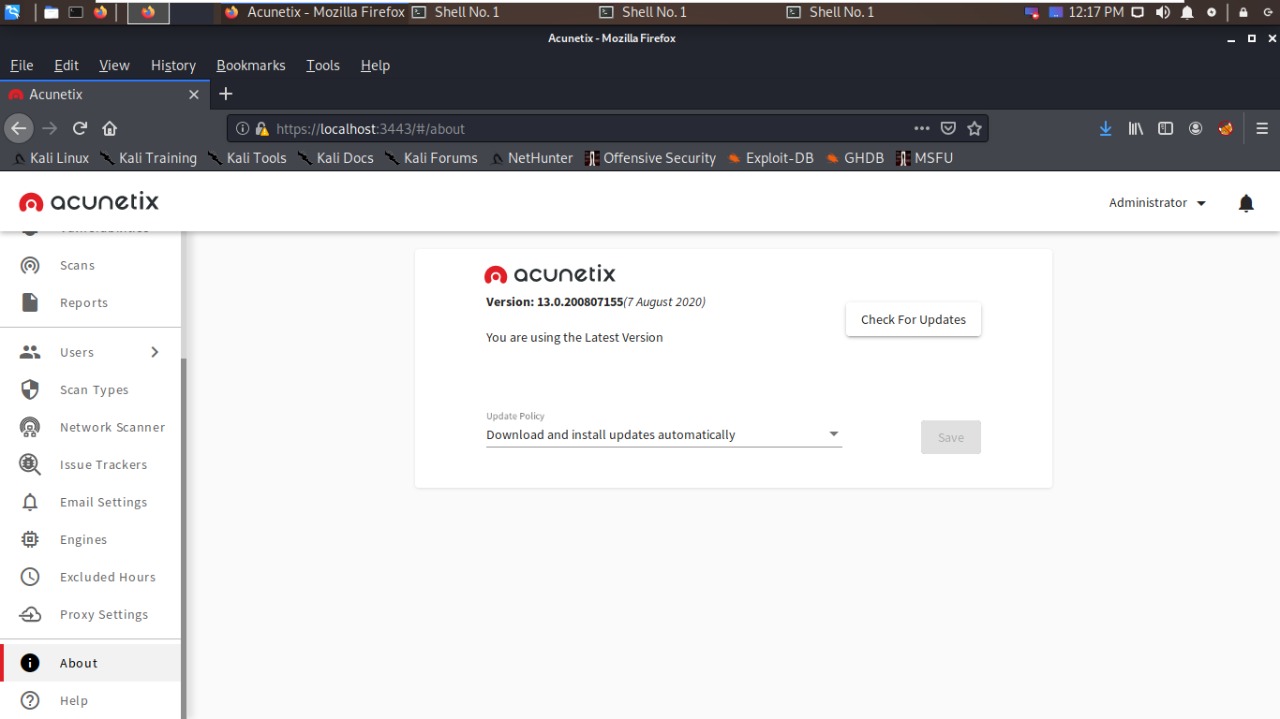Open Firefox account icon
The height and width of the screenshot is (719, 1280).
point(1195,128)
